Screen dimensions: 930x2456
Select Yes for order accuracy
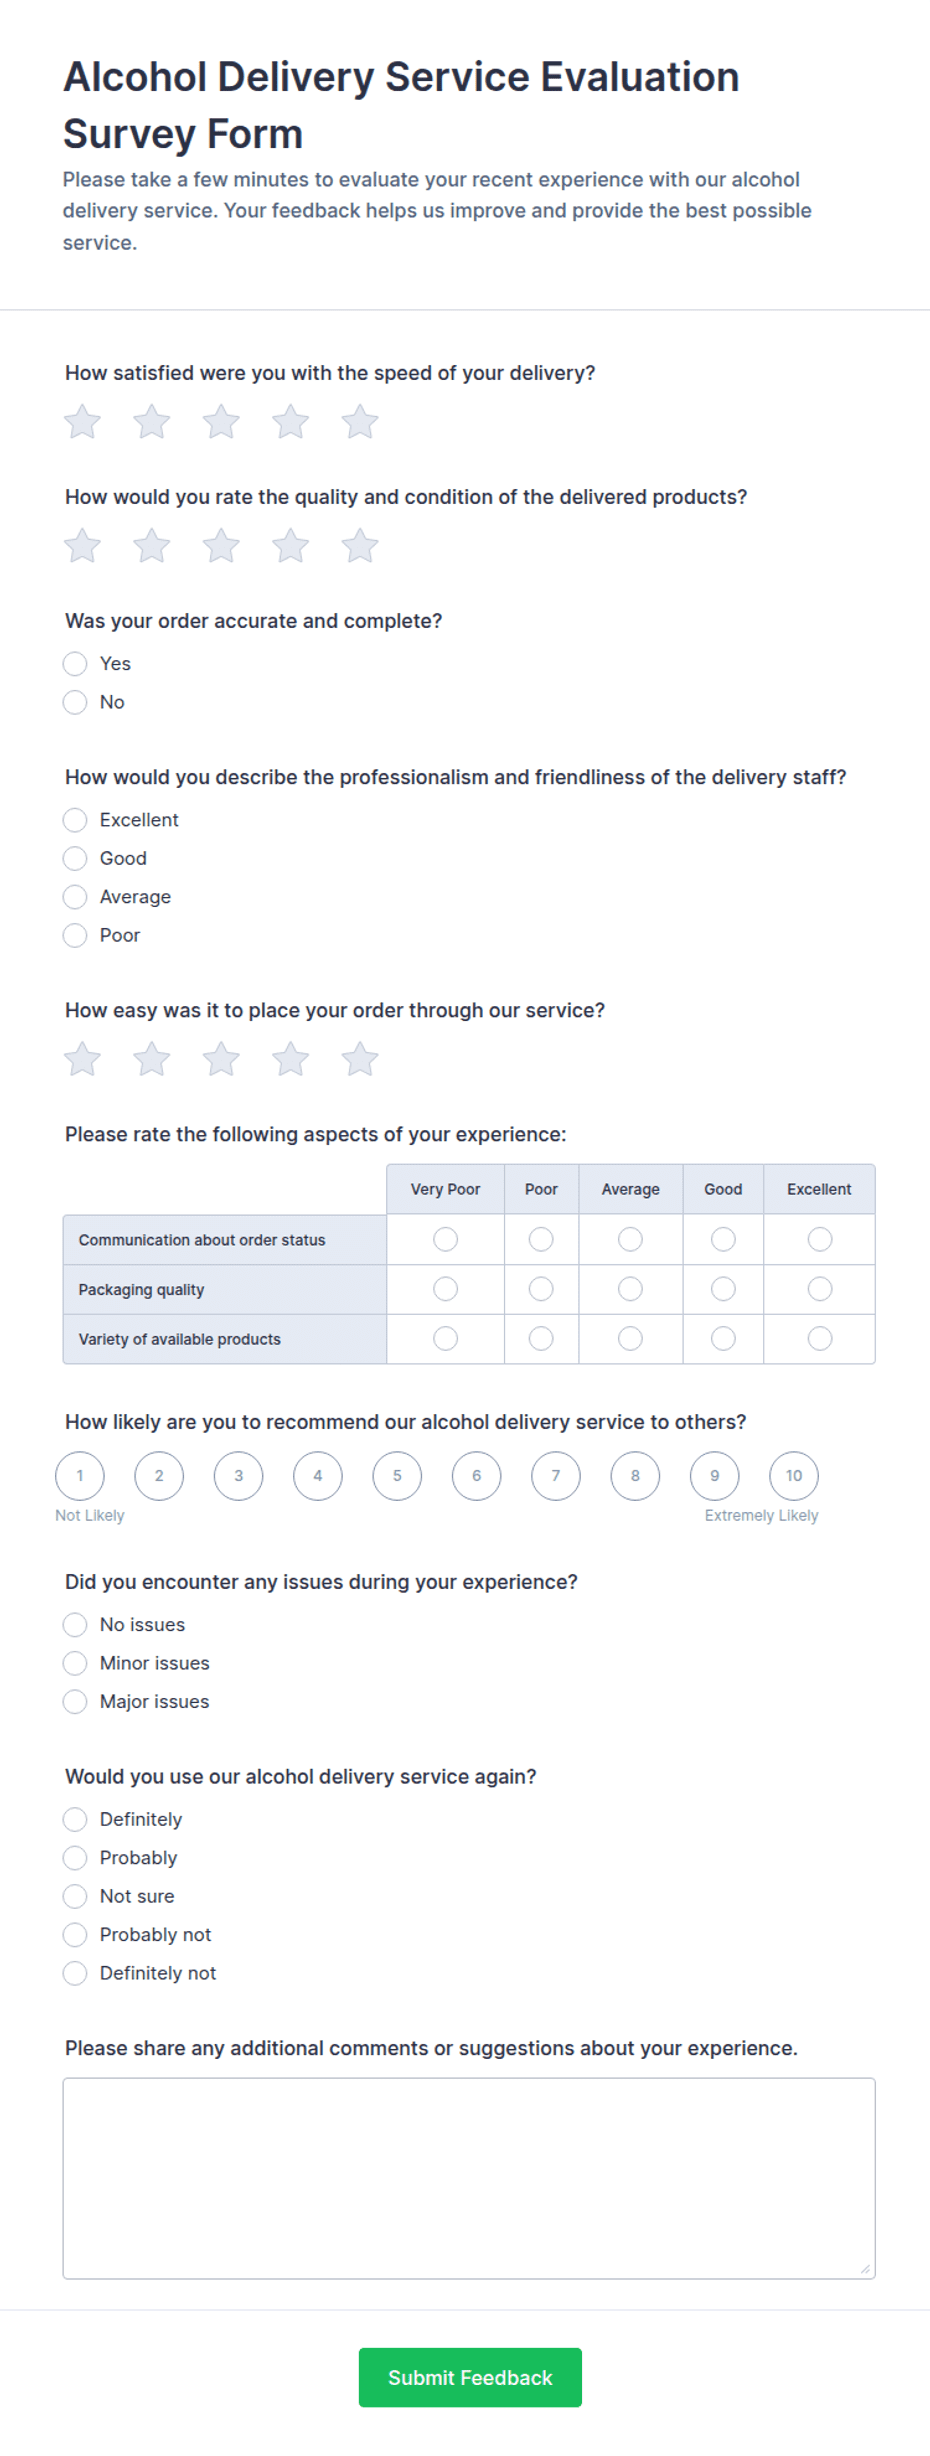pos(75,664)
